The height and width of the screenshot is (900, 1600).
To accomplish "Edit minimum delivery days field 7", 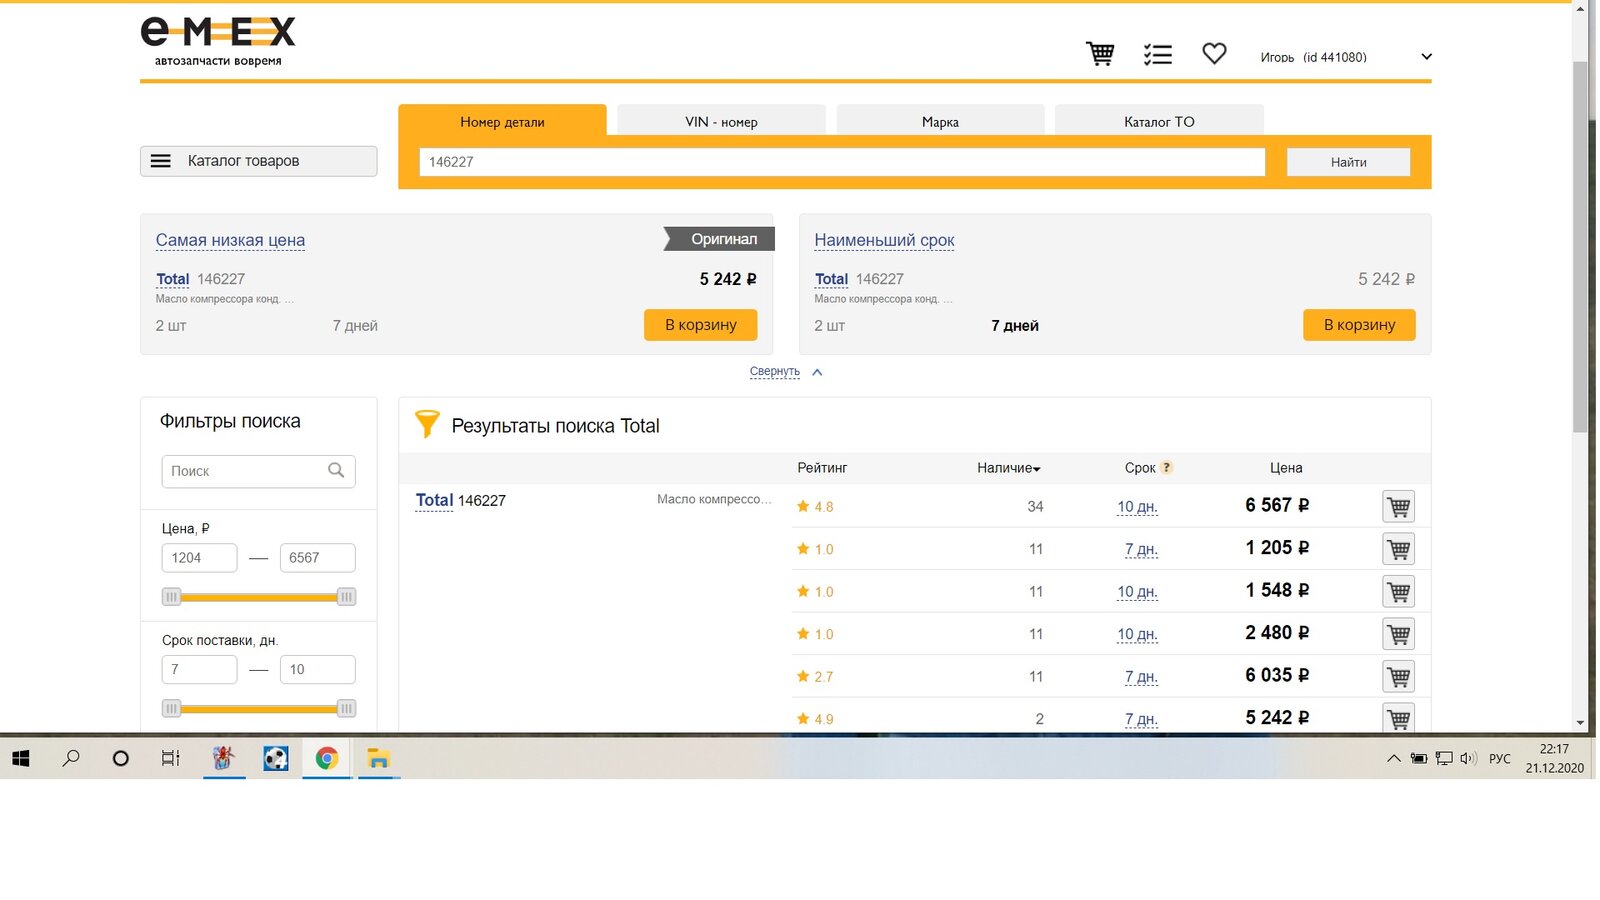I will (x=199, y=670).
